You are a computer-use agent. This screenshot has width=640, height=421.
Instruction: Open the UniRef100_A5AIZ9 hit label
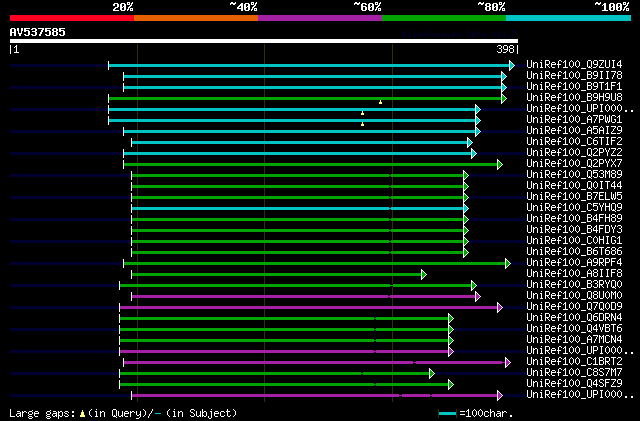coord(574,131)
